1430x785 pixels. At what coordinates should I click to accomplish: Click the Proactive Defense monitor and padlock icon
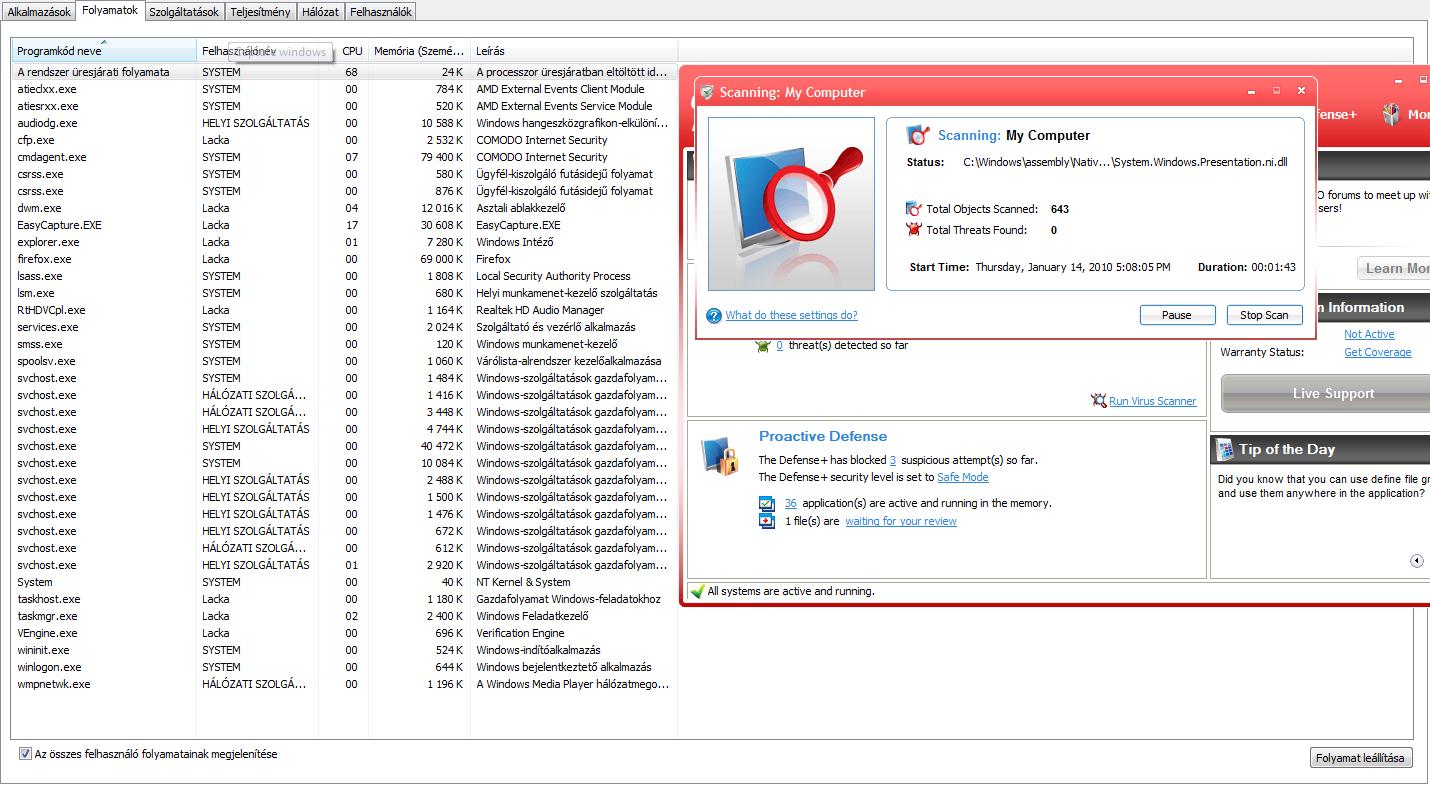click(719, 456)
